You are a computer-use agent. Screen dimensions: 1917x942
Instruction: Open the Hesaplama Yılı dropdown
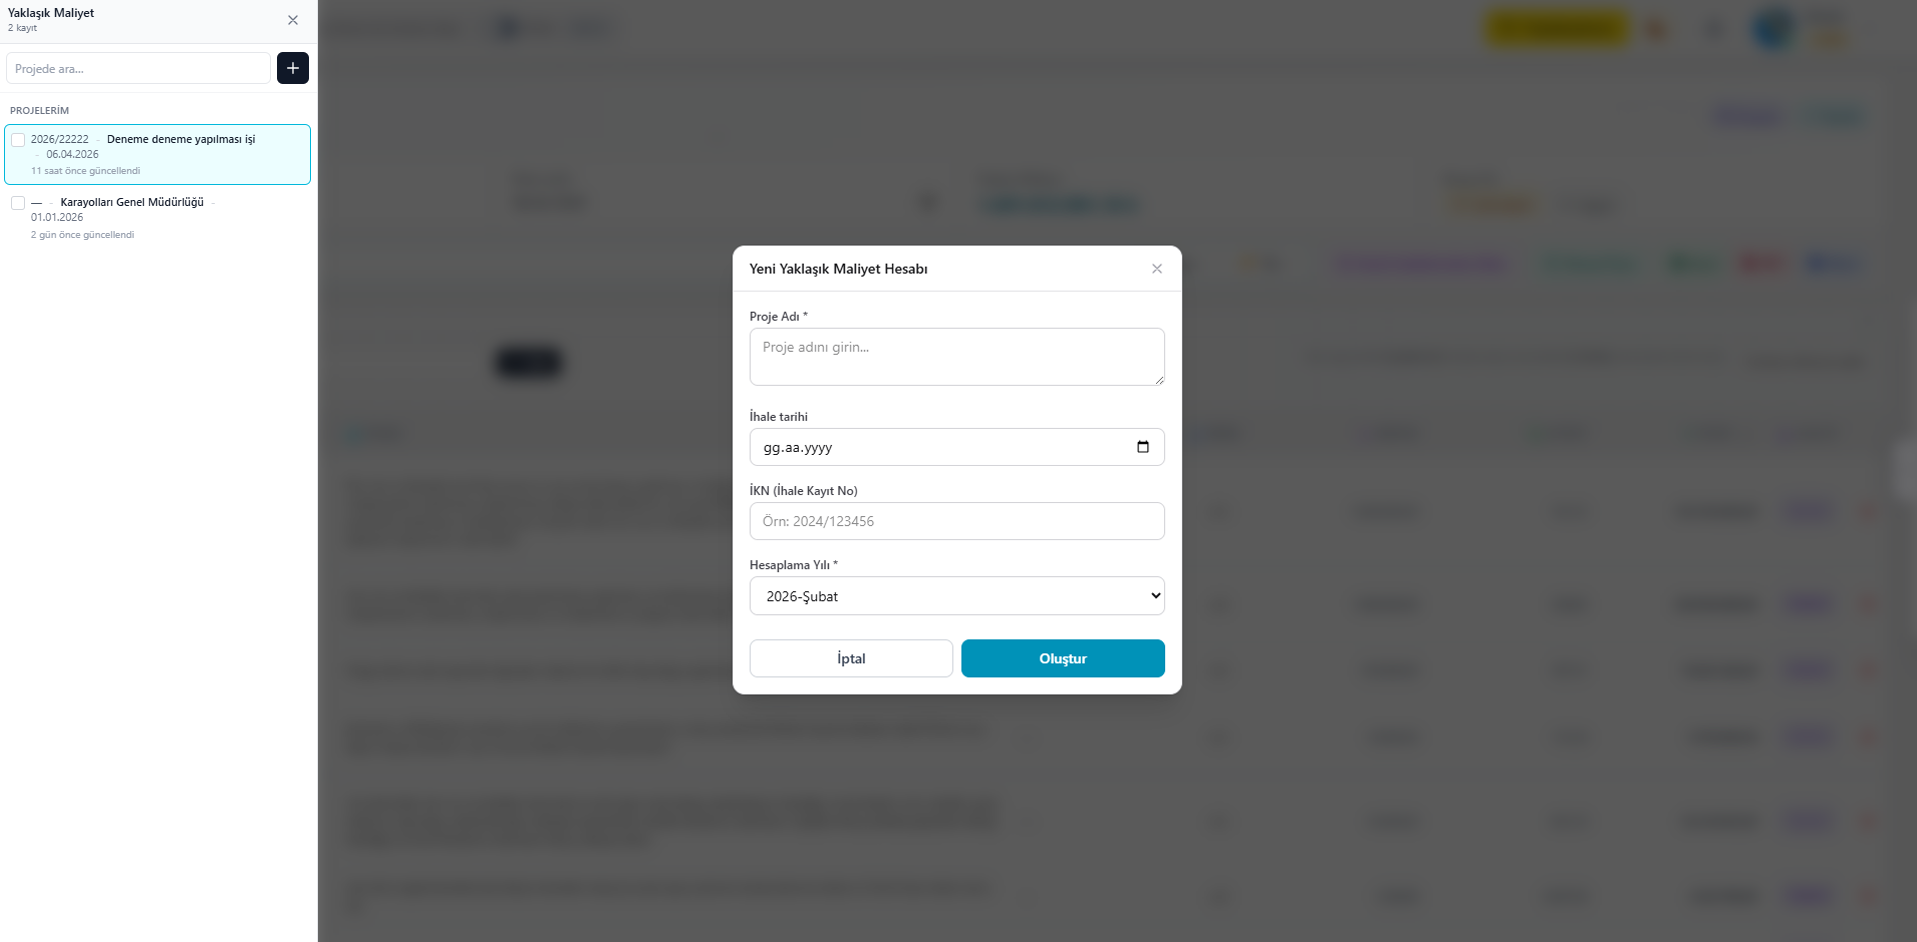(956, 596)
